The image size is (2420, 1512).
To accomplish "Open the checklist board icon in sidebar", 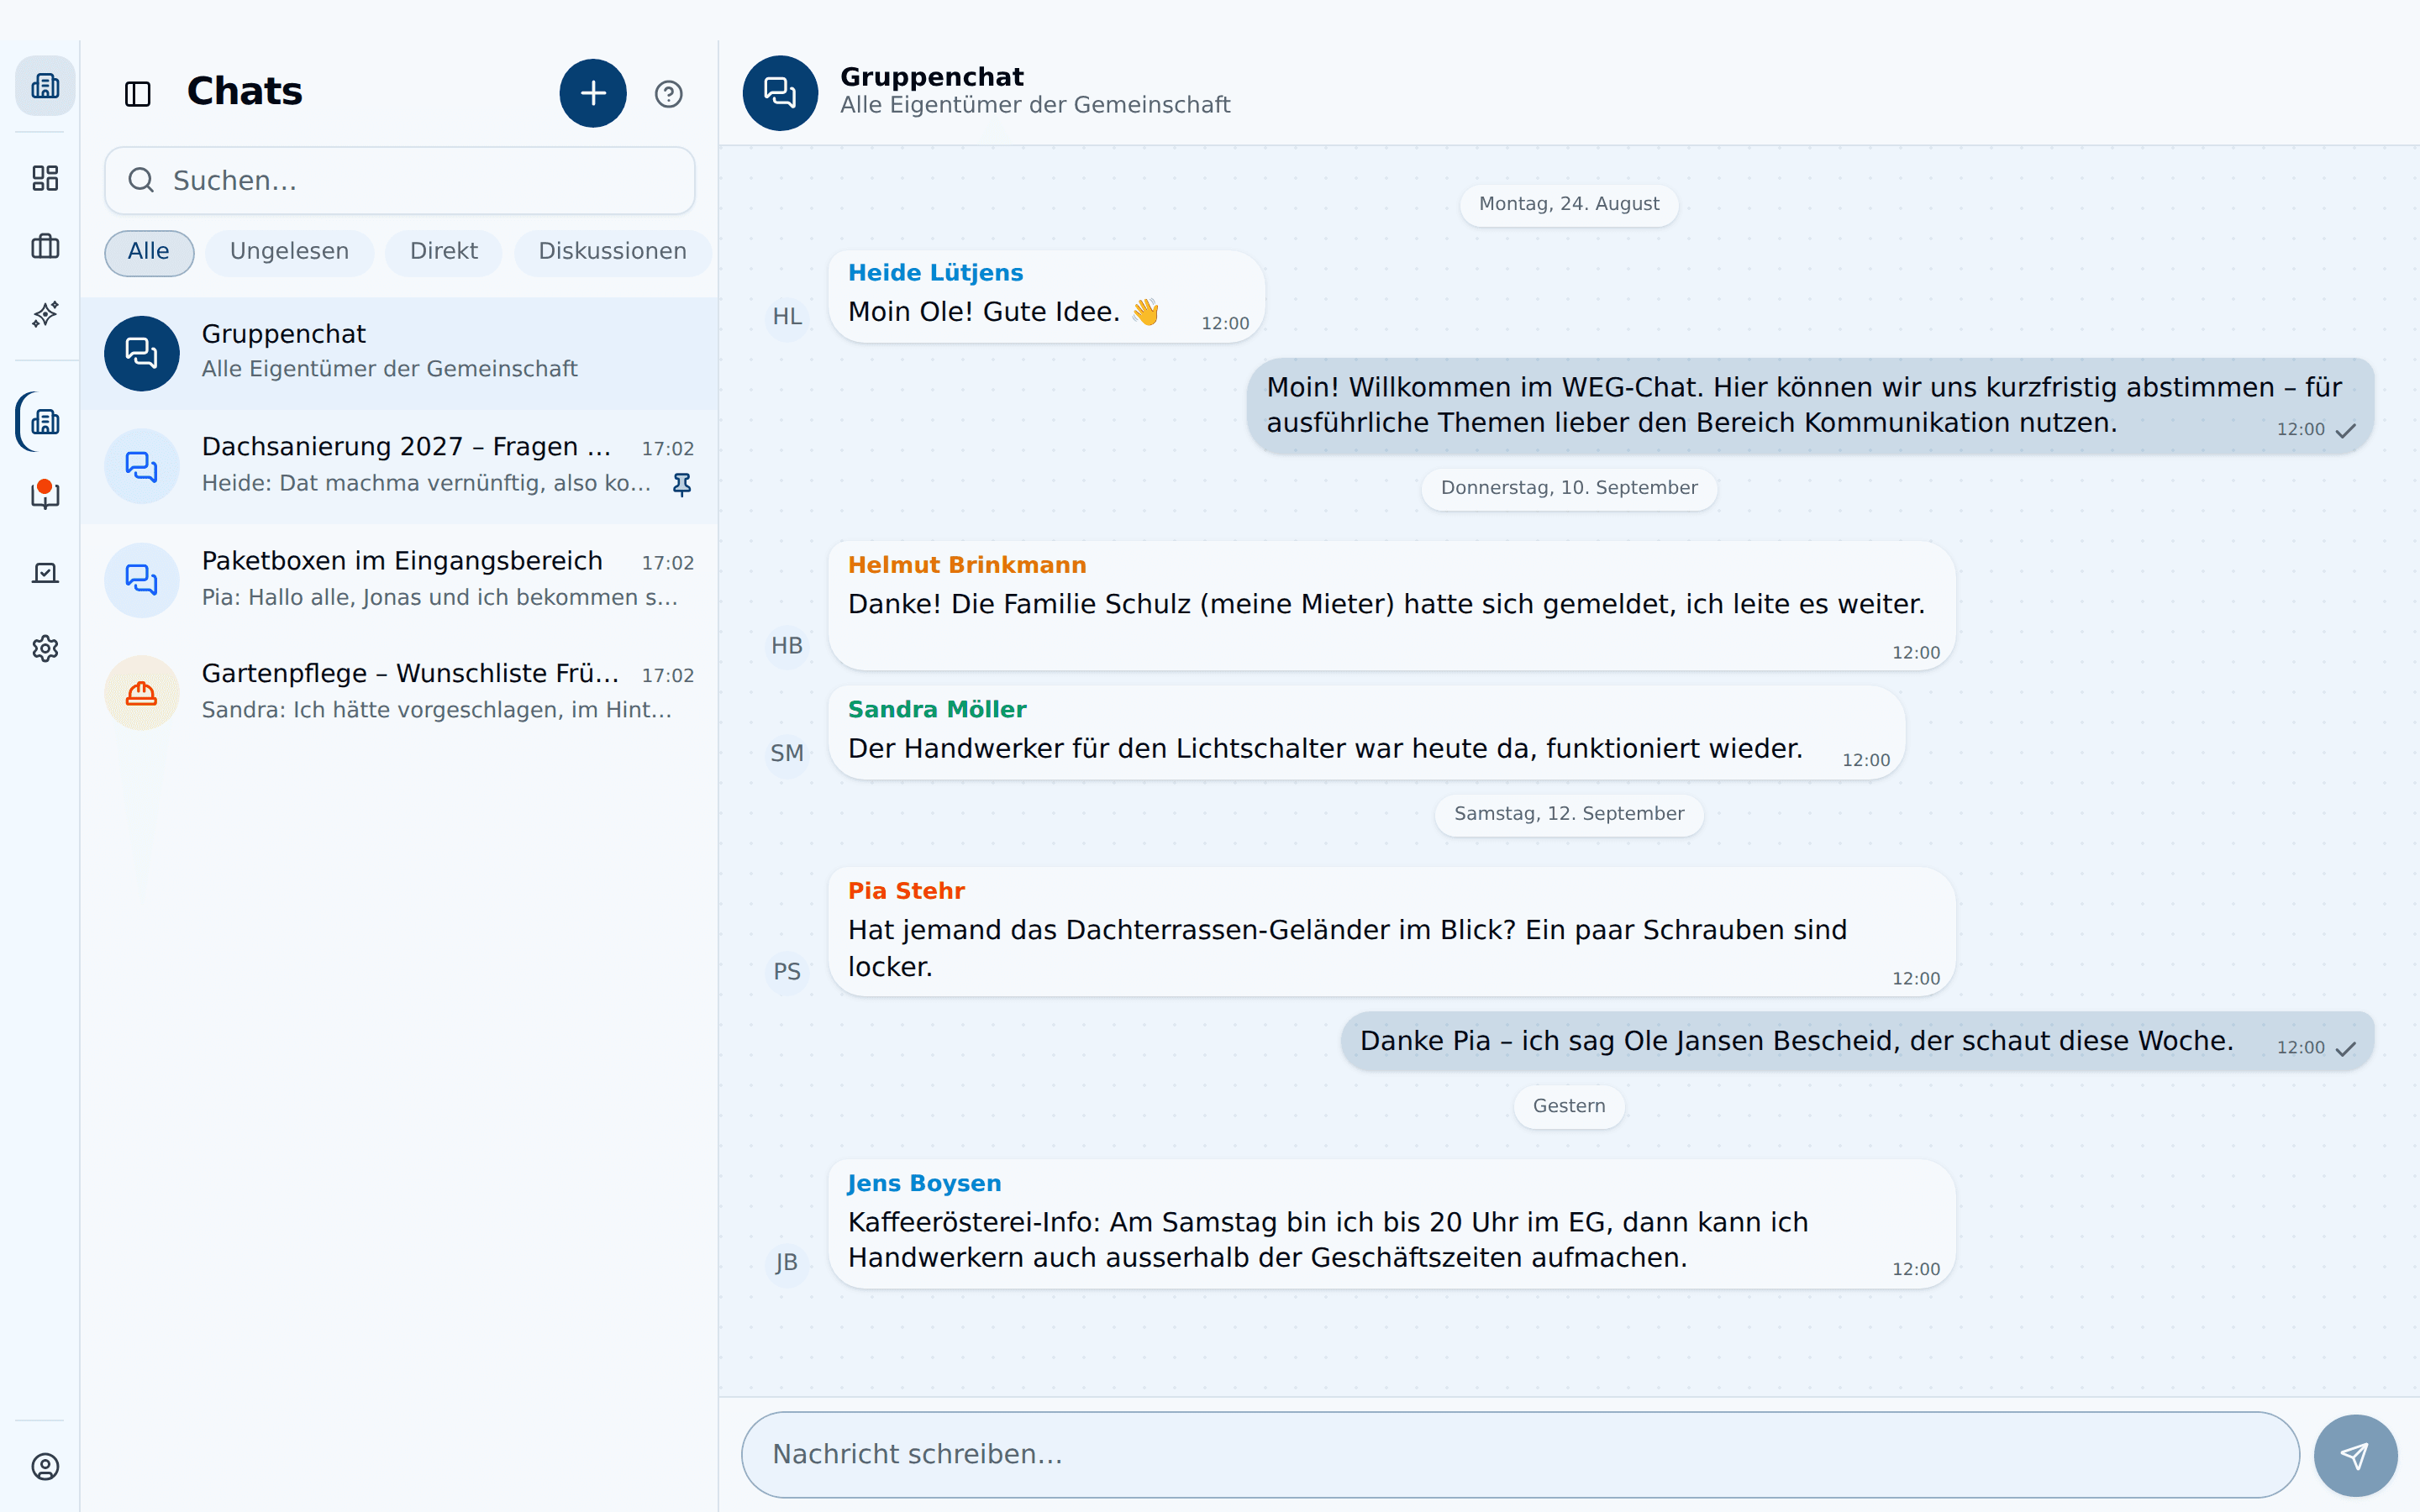I will coord(45,572).
